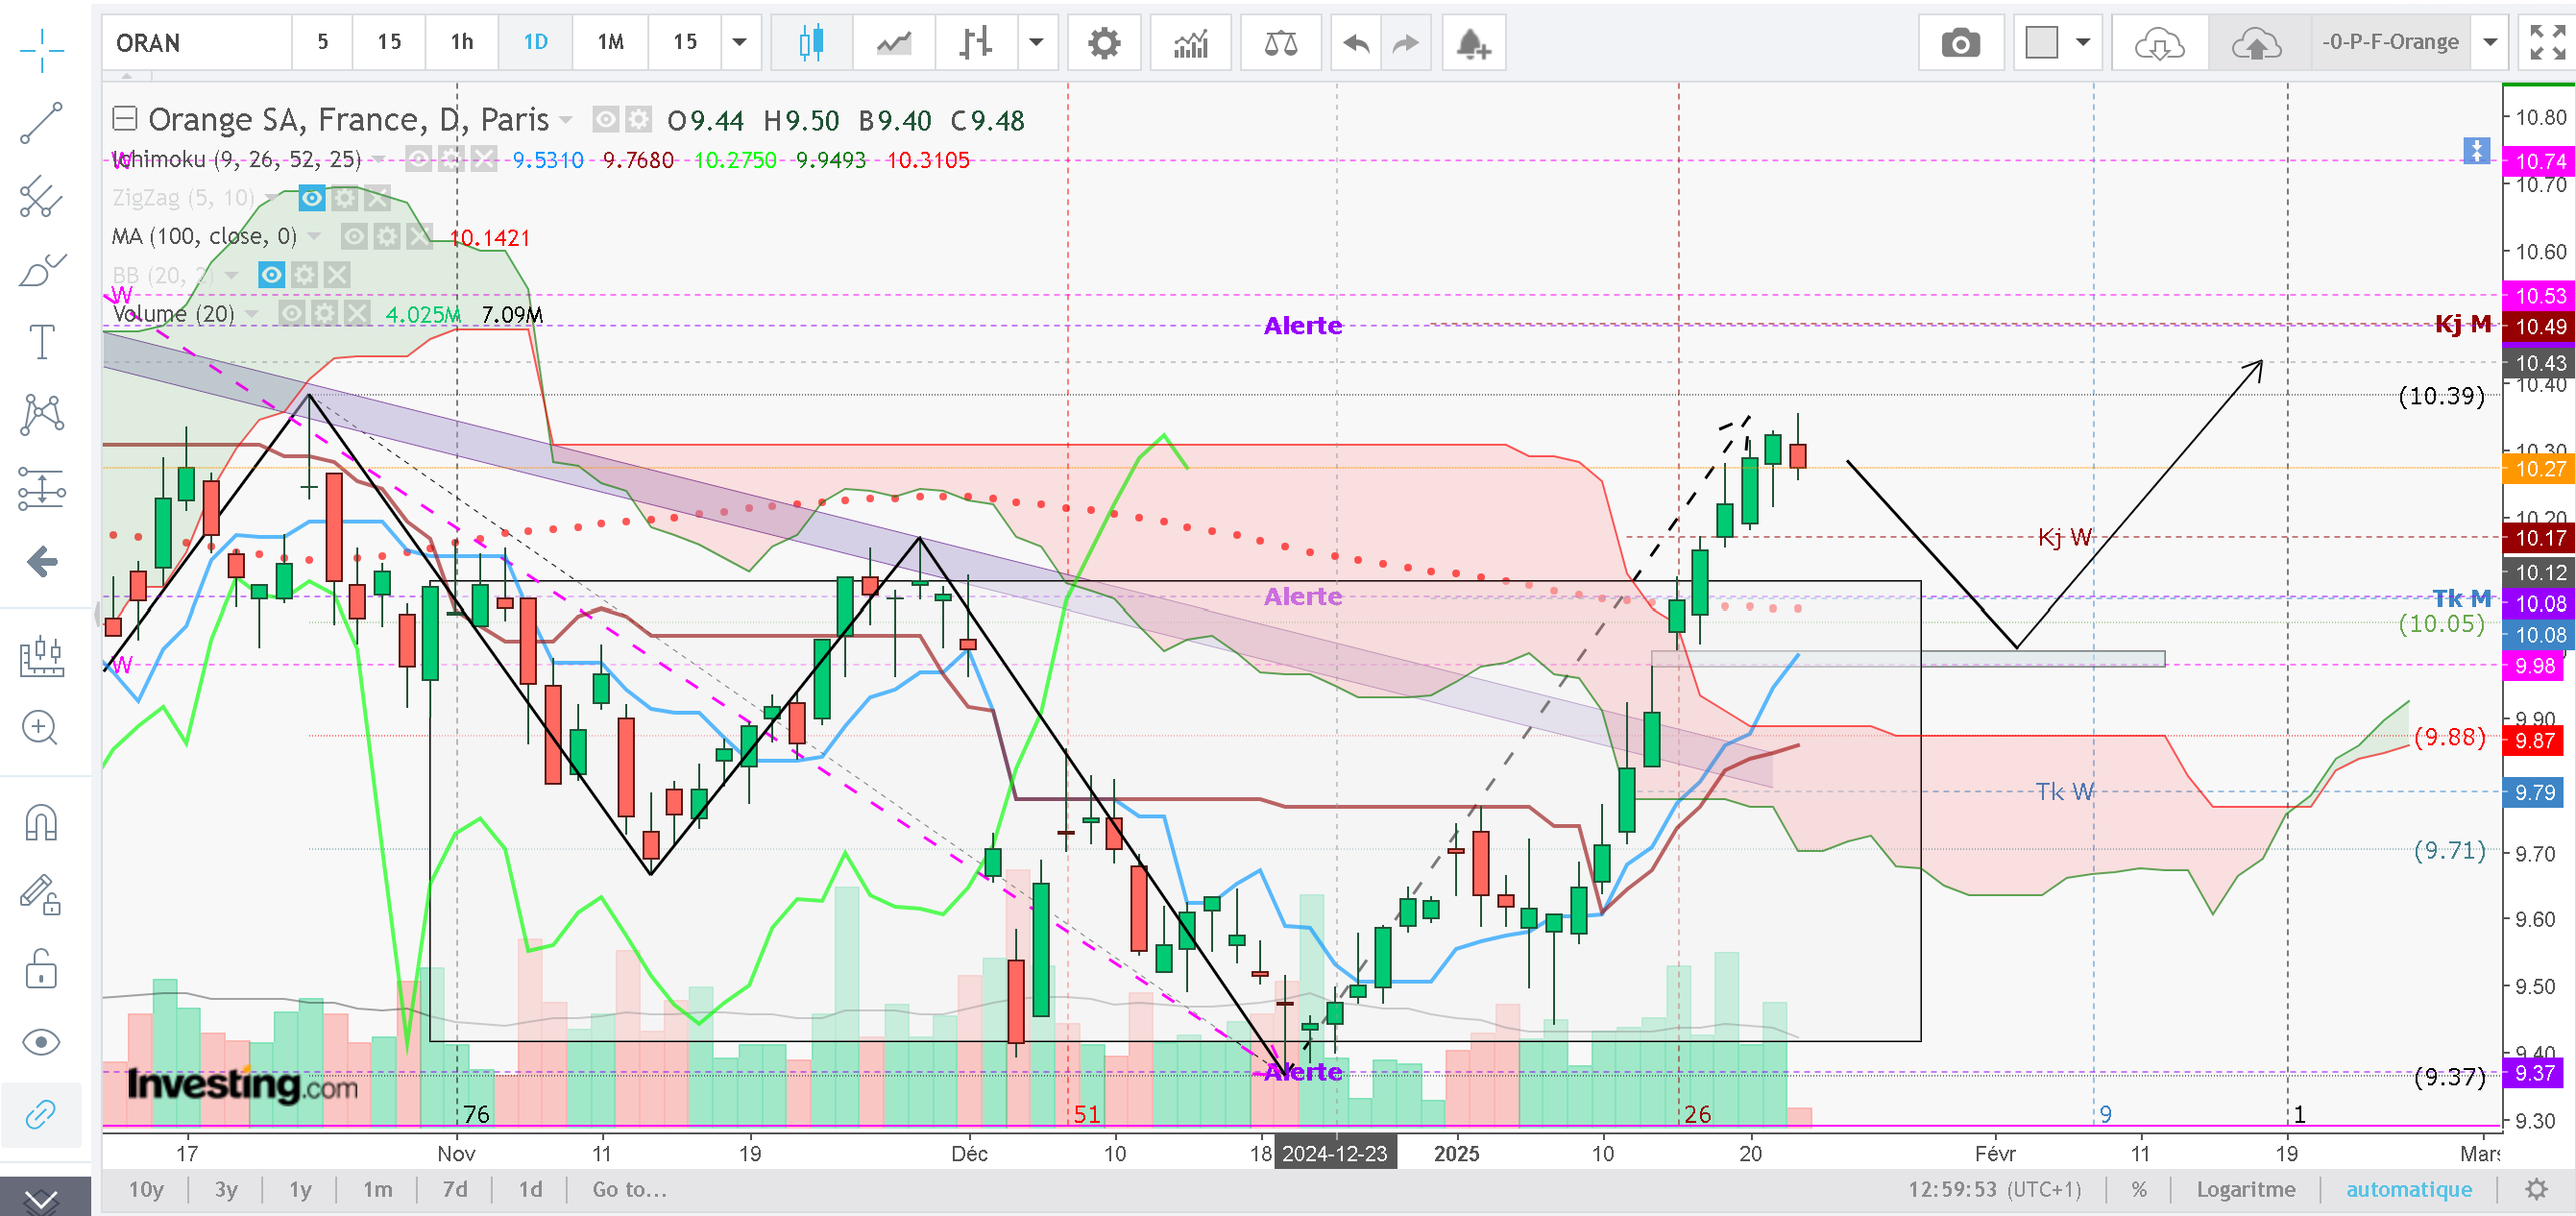
Task: Remove the Ichimoku indicator
Action: [x=484, y=159]
